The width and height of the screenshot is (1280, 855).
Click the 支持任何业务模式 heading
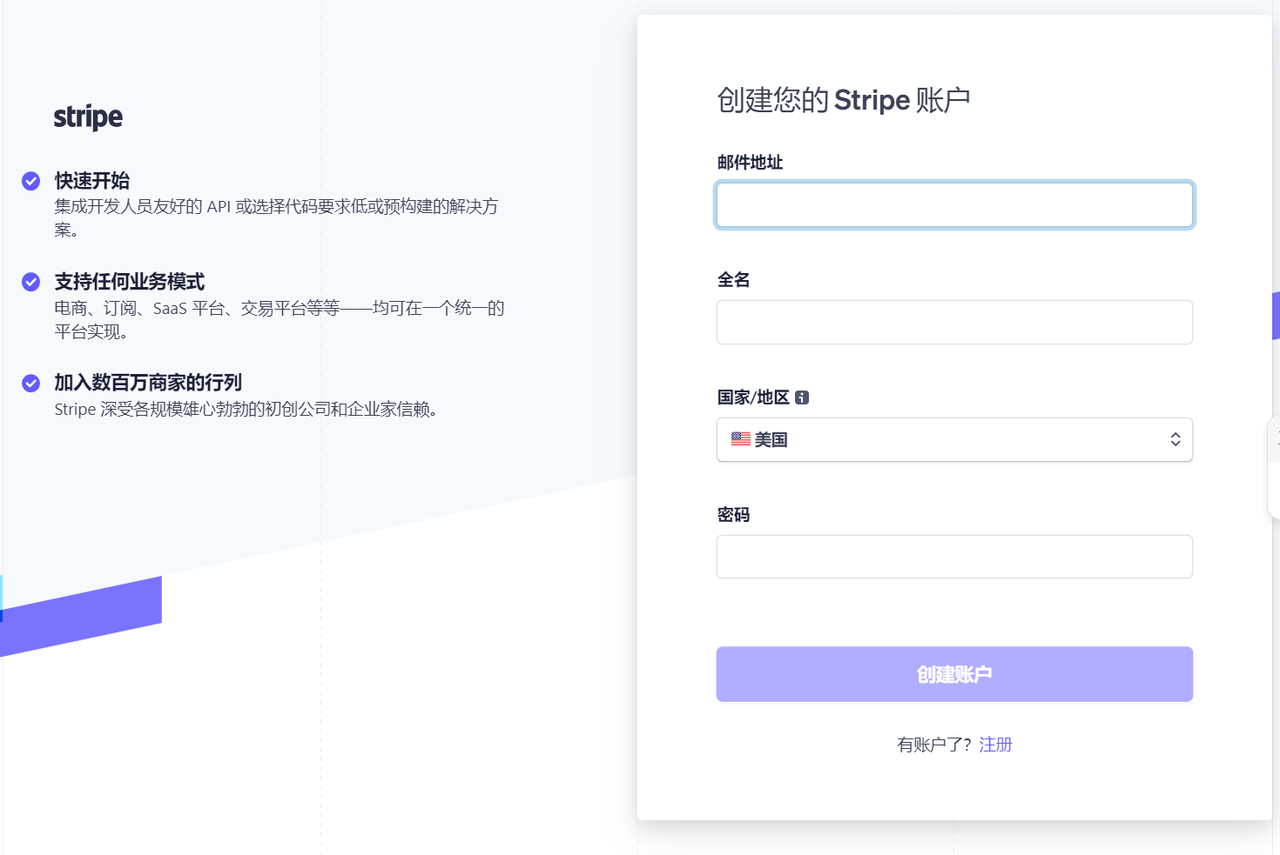[129, 282]
